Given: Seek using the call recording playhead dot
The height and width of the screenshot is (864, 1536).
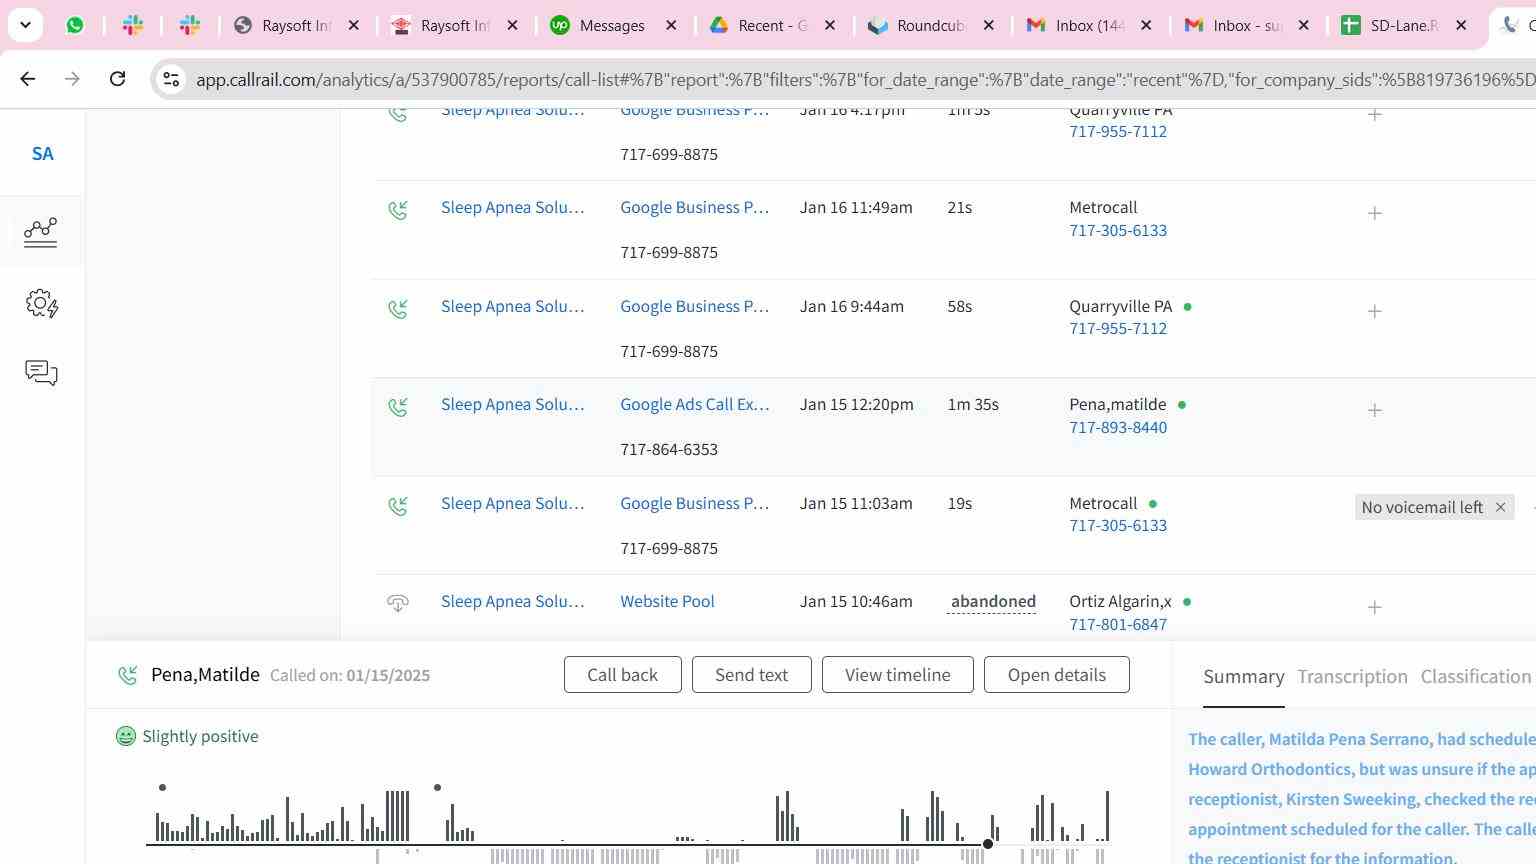Looking at the screenshot, I should (x=988, y=844).
